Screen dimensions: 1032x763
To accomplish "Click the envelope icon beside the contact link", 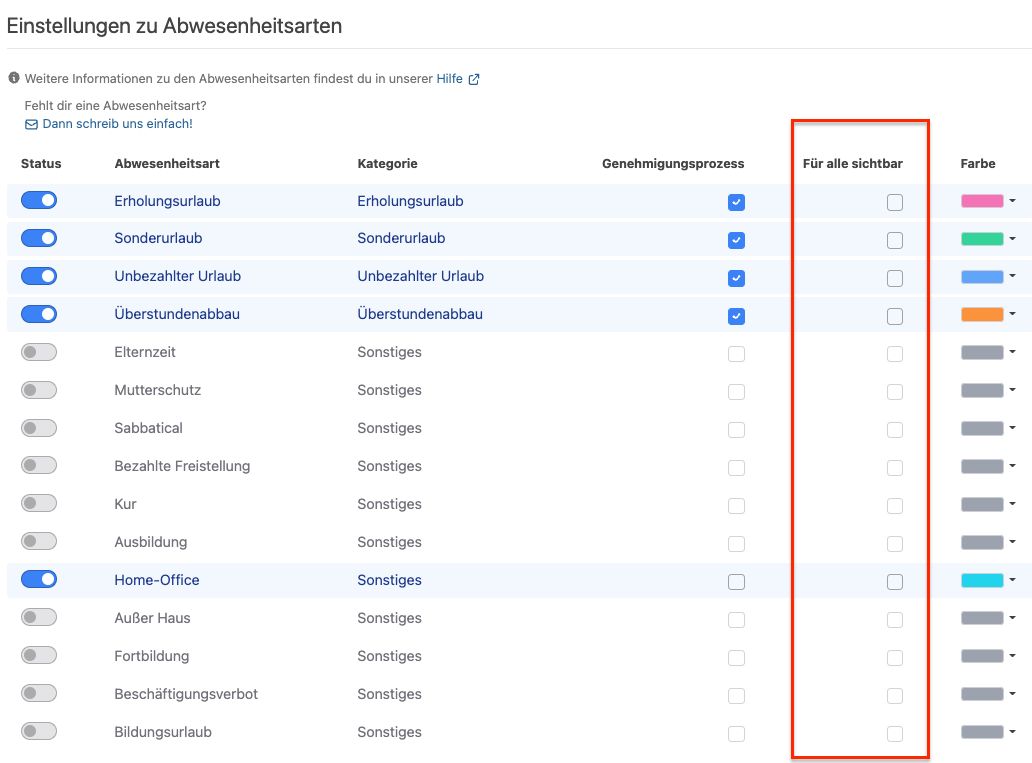I will (x=30, y=124).
